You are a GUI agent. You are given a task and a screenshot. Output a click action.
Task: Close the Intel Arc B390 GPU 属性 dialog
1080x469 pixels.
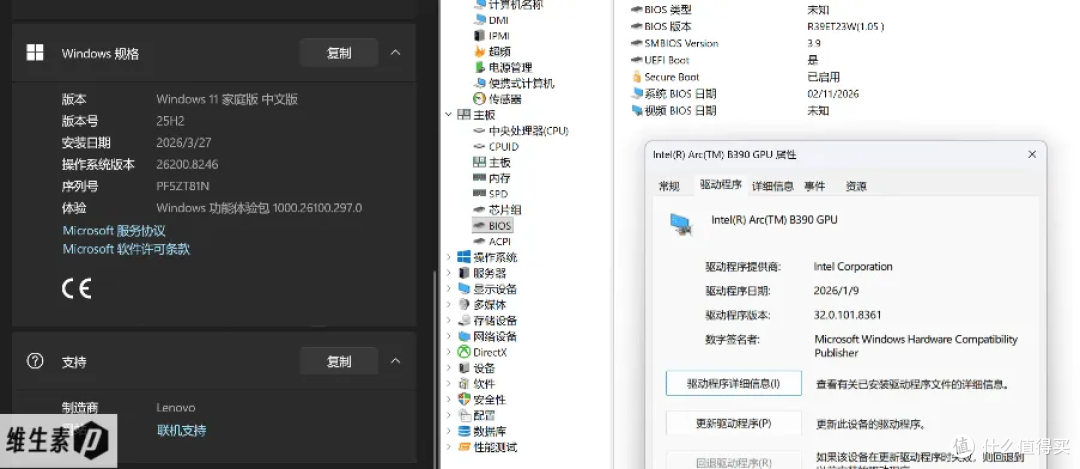(1032, 154)
